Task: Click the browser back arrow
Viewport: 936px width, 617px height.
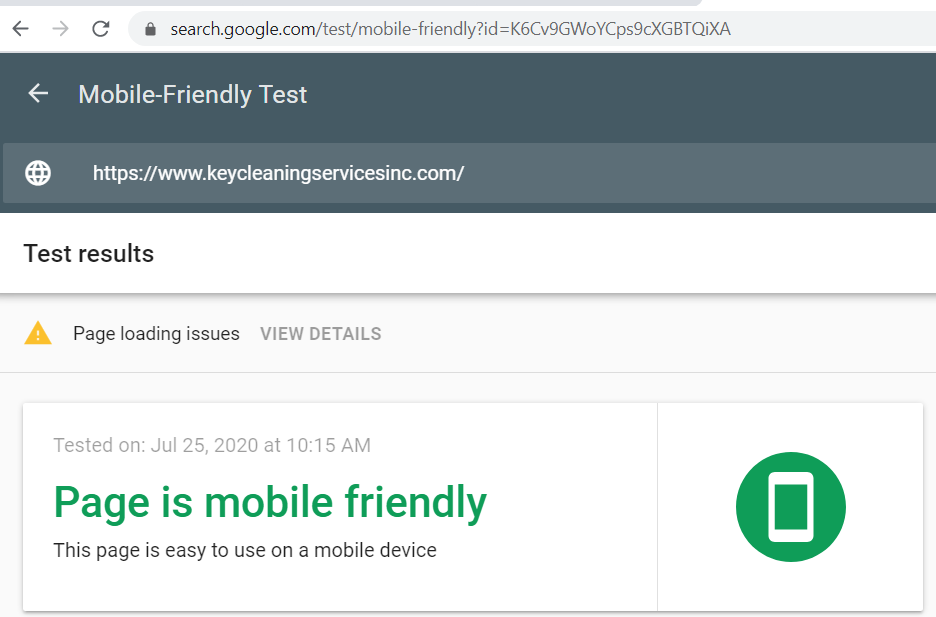Action: pos(20,29)
